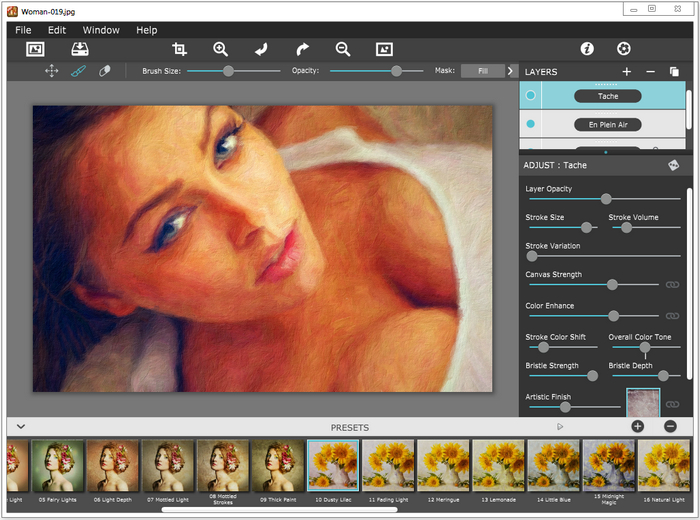The image size is (700, 520).
Task: Click the Canvas Strength slider handle
Action: (612, 284)
